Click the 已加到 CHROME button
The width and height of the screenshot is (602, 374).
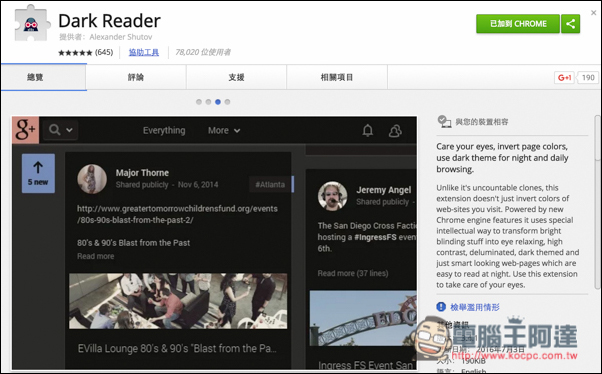pos(518,24)
